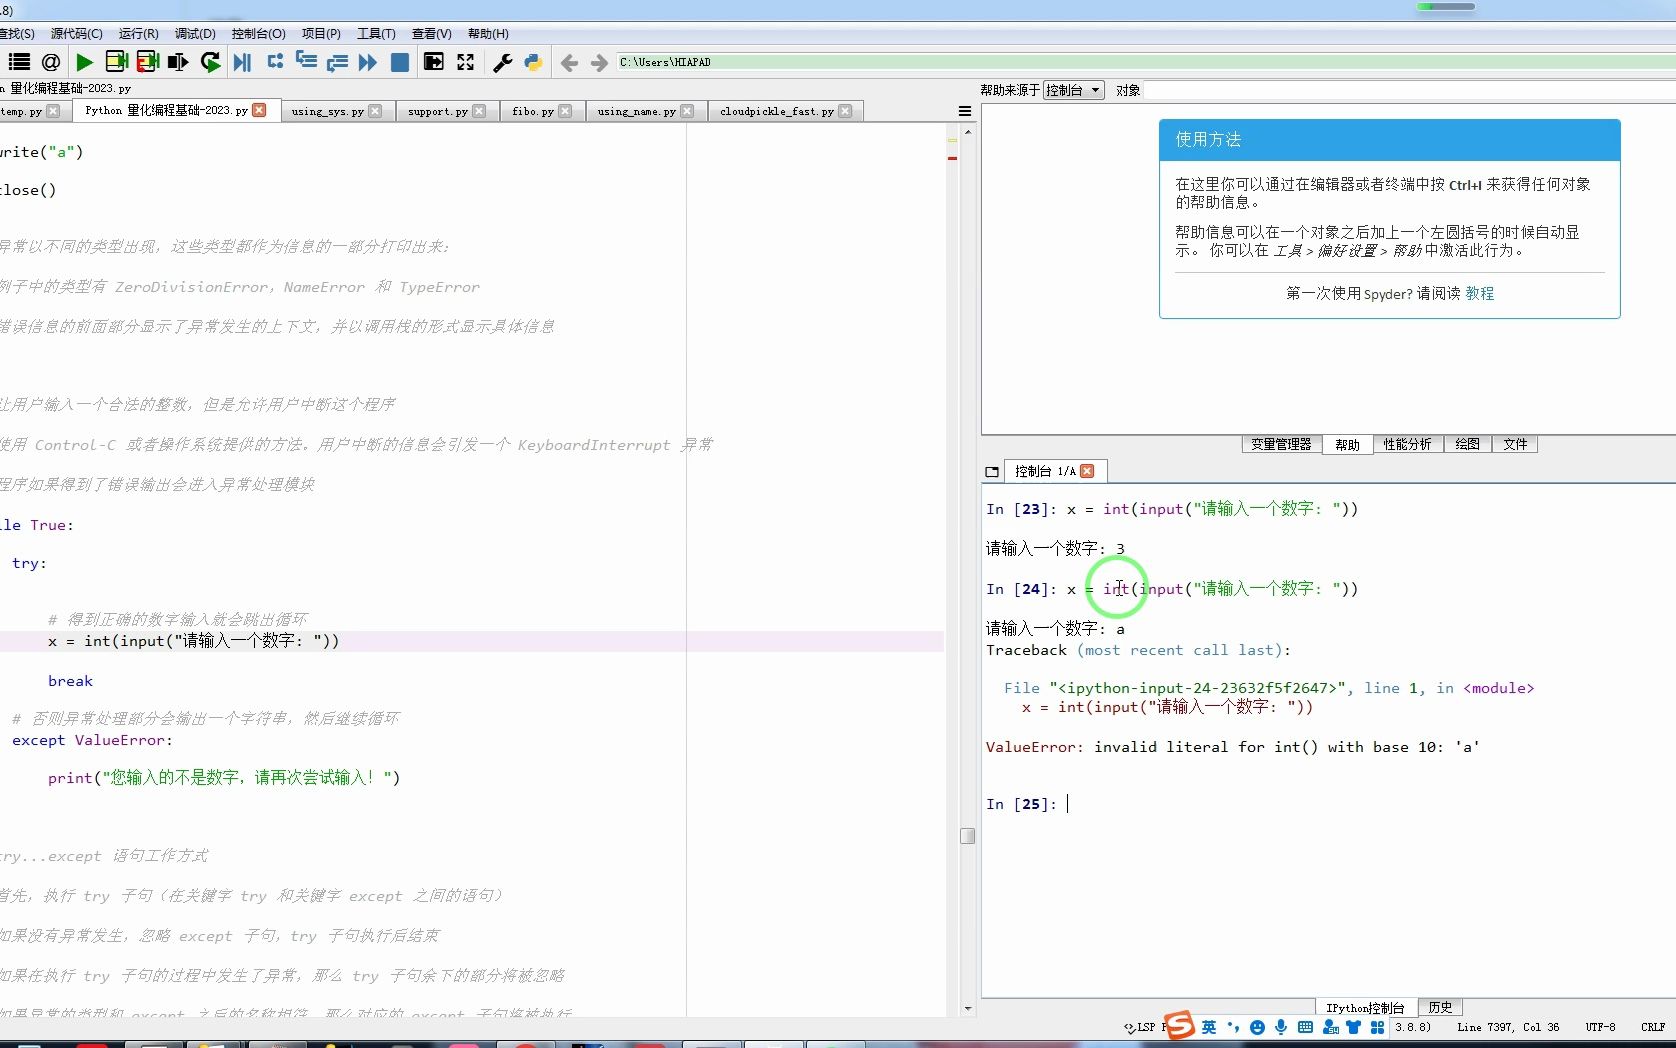Close the temp.py tab
The width and height of the screenshot is (1676, 1048).
tap(53, 111)
